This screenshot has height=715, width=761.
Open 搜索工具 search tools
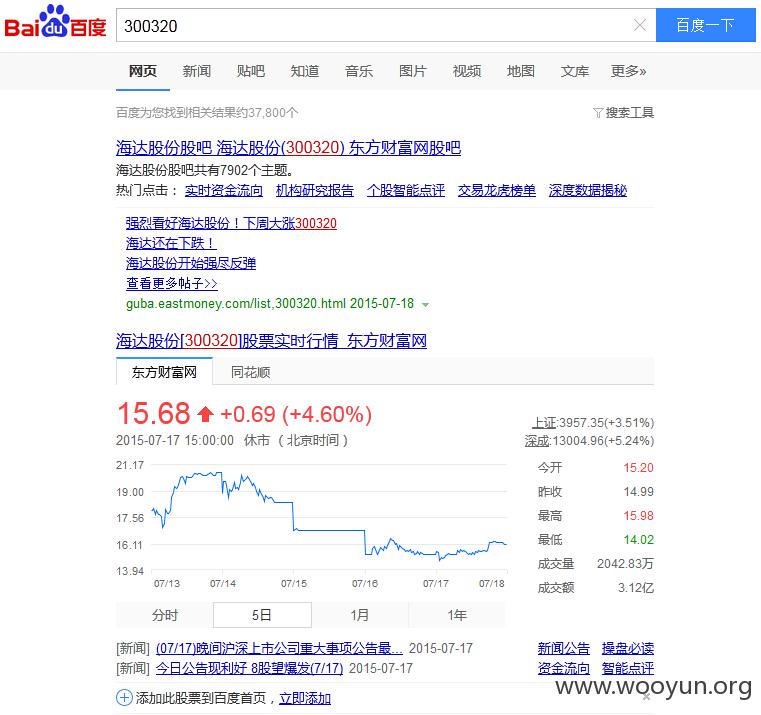(629, 113)
